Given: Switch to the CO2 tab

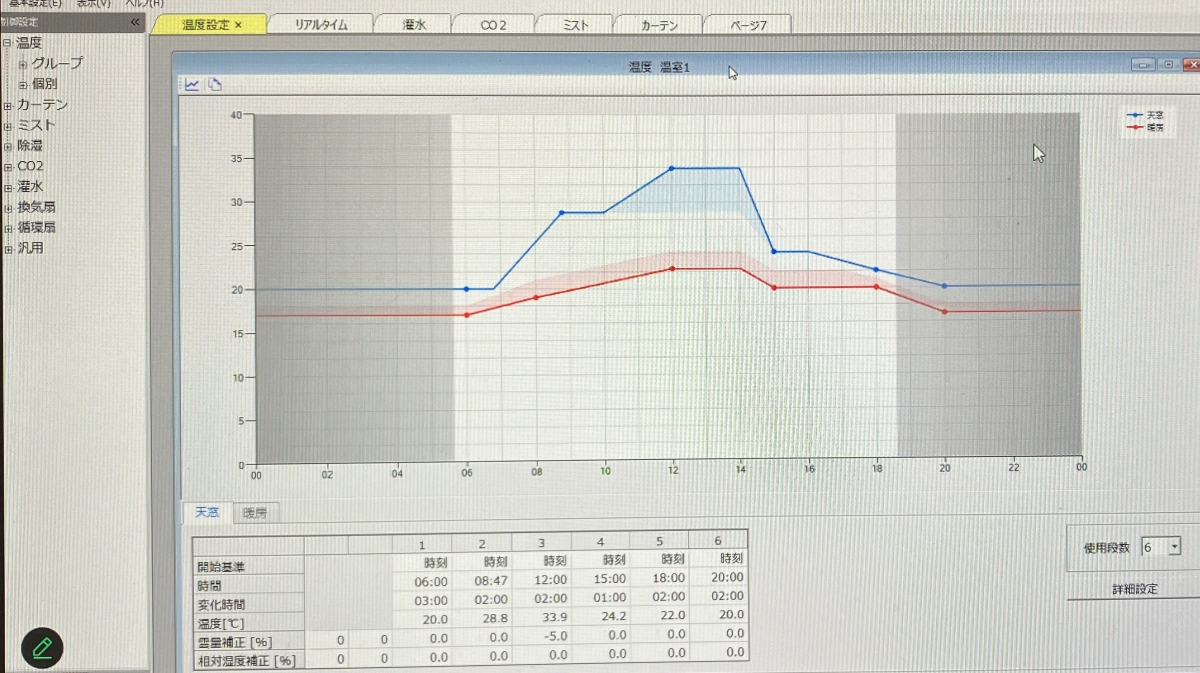Looking at the screenshot, I should [x=493, y=25].
